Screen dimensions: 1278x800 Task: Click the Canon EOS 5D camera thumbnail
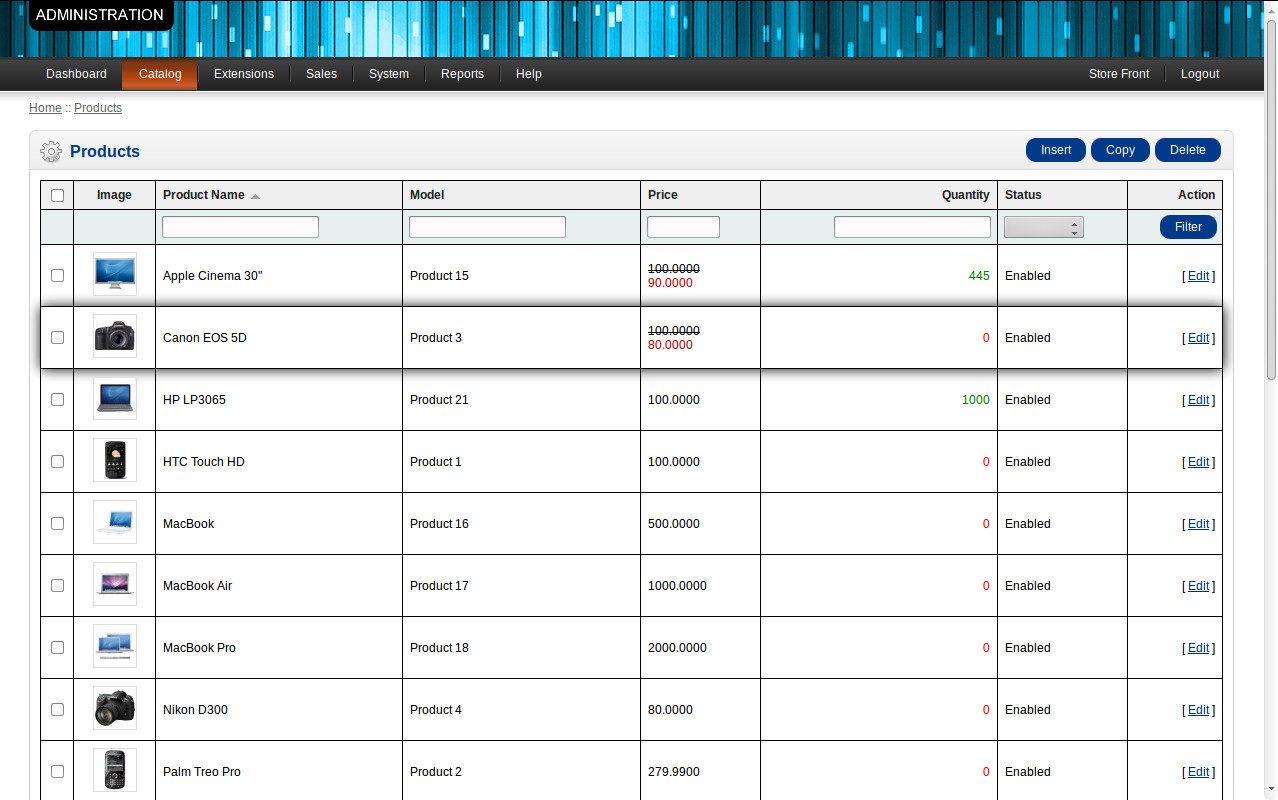click(114, 337)
